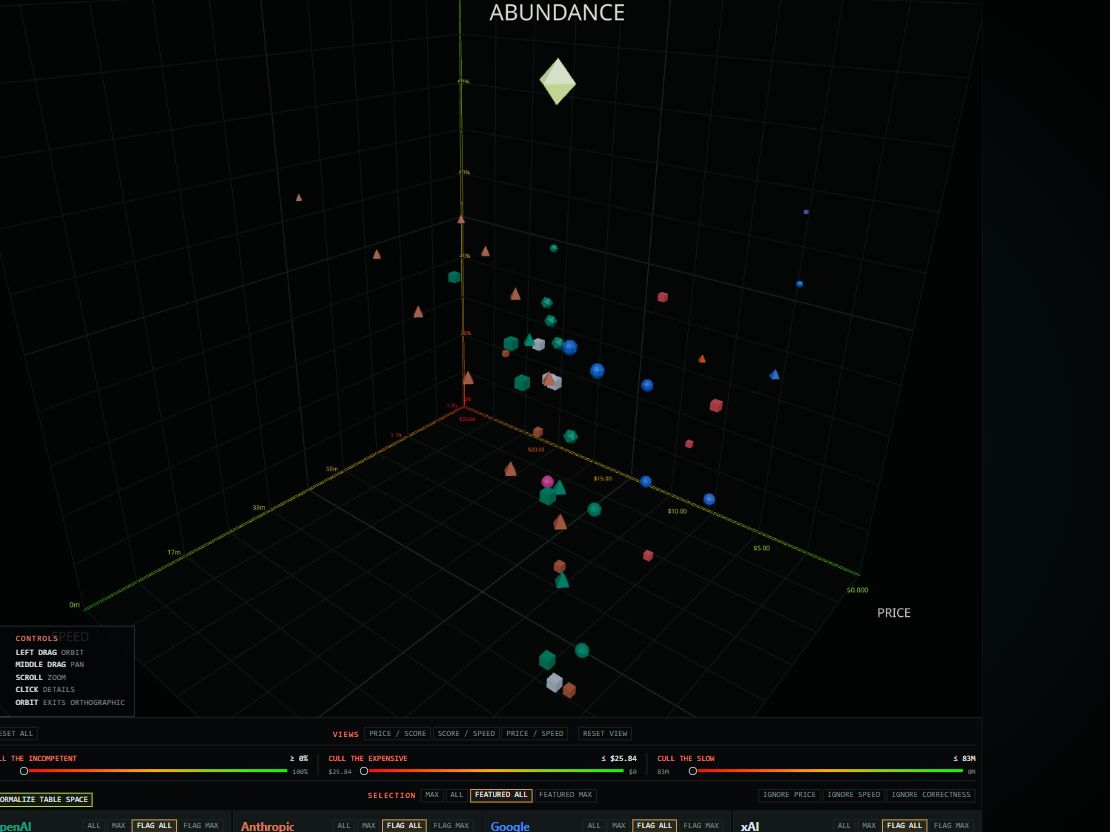Click the blue sphere near the $10.00 label
The image size is (1110, 832).
709,499
